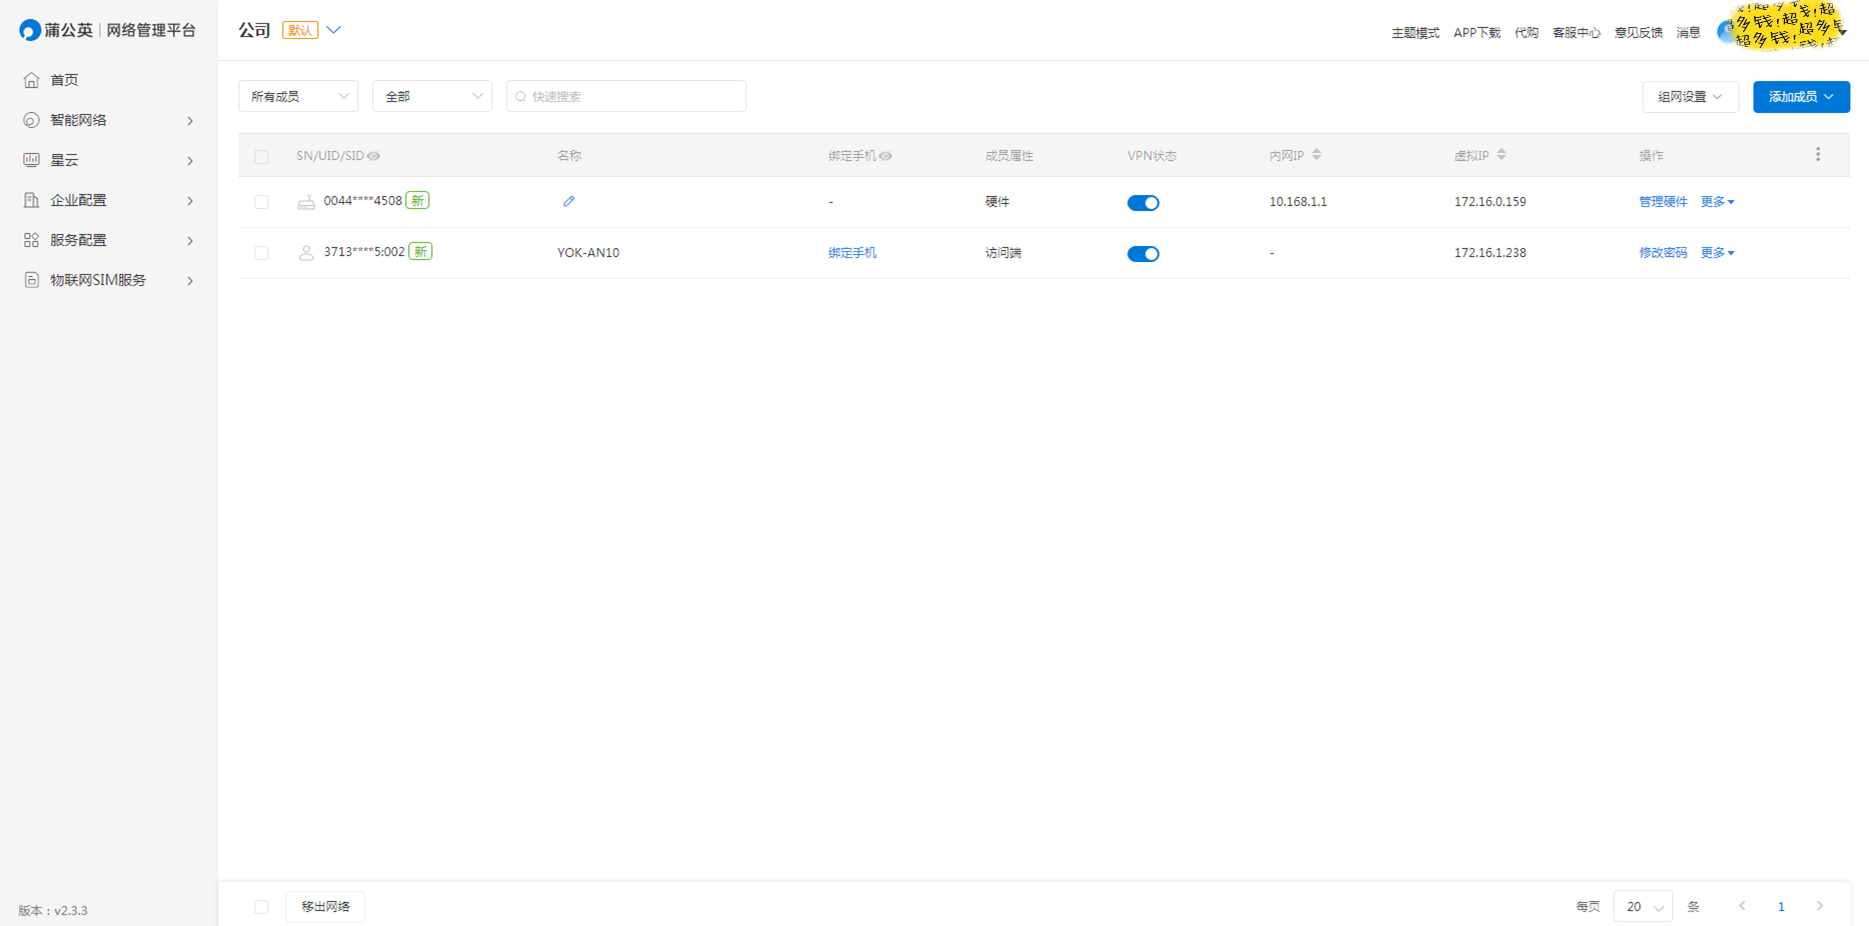Viewport: 1869px width, 926px height.
Task: Expand the 服务配置 menu arrow
Action: click(x=190, y=241)
